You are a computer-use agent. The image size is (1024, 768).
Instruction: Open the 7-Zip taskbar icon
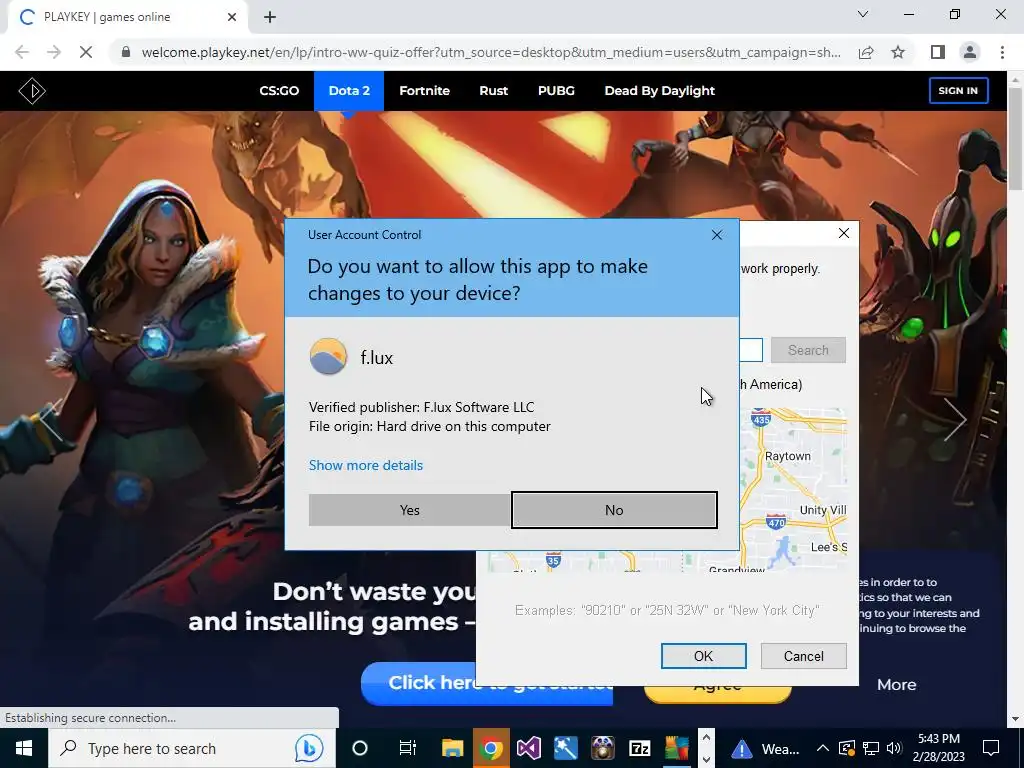639,748
